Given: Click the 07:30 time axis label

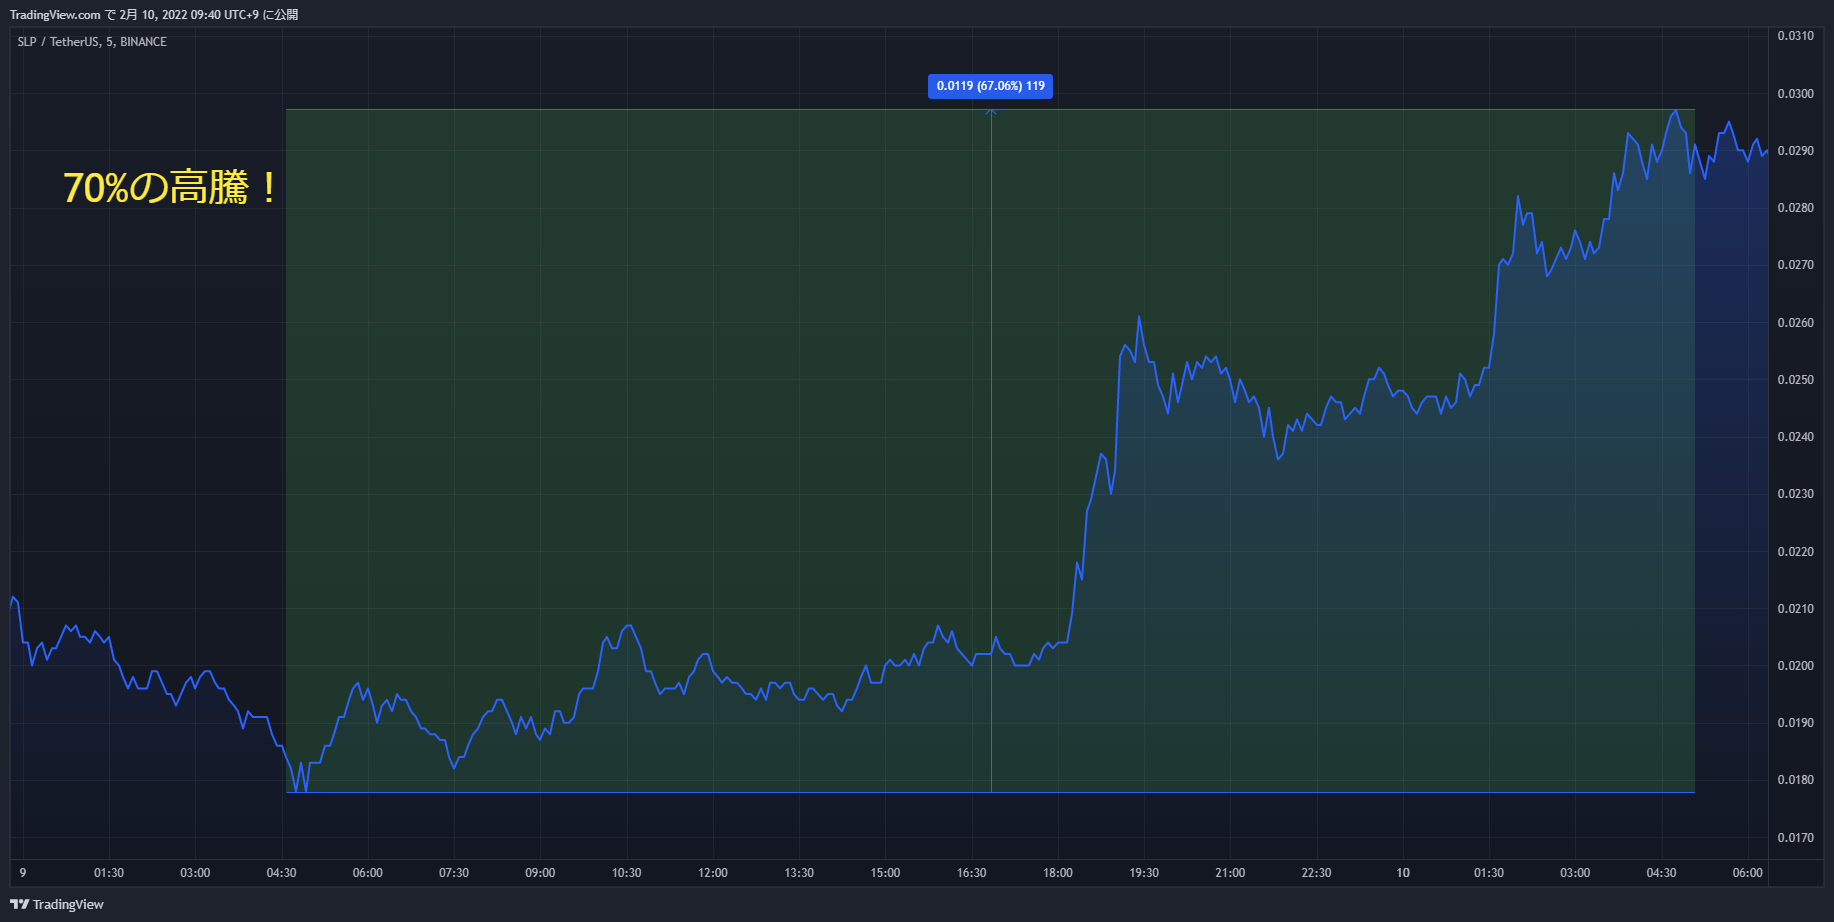Looking at the screenshot, I should (454, 873).
